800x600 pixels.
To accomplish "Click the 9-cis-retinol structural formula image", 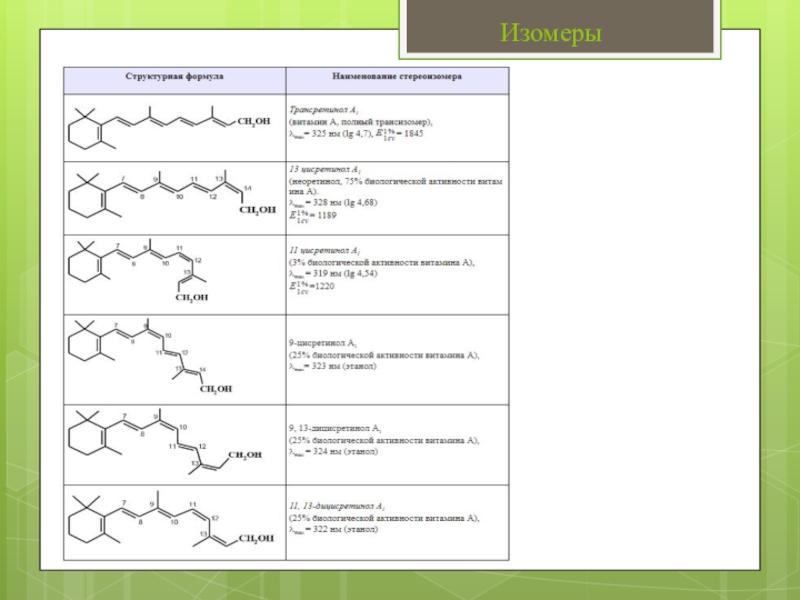I will (x=150, y=357).
